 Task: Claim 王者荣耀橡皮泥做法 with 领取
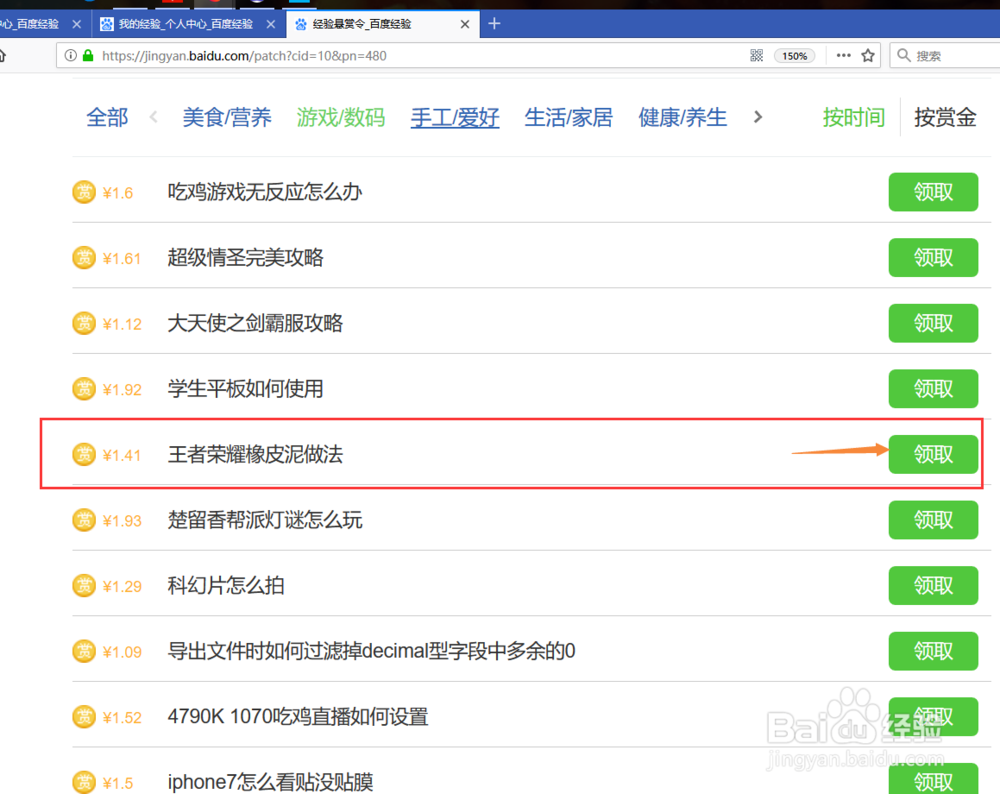click(933, 454)
